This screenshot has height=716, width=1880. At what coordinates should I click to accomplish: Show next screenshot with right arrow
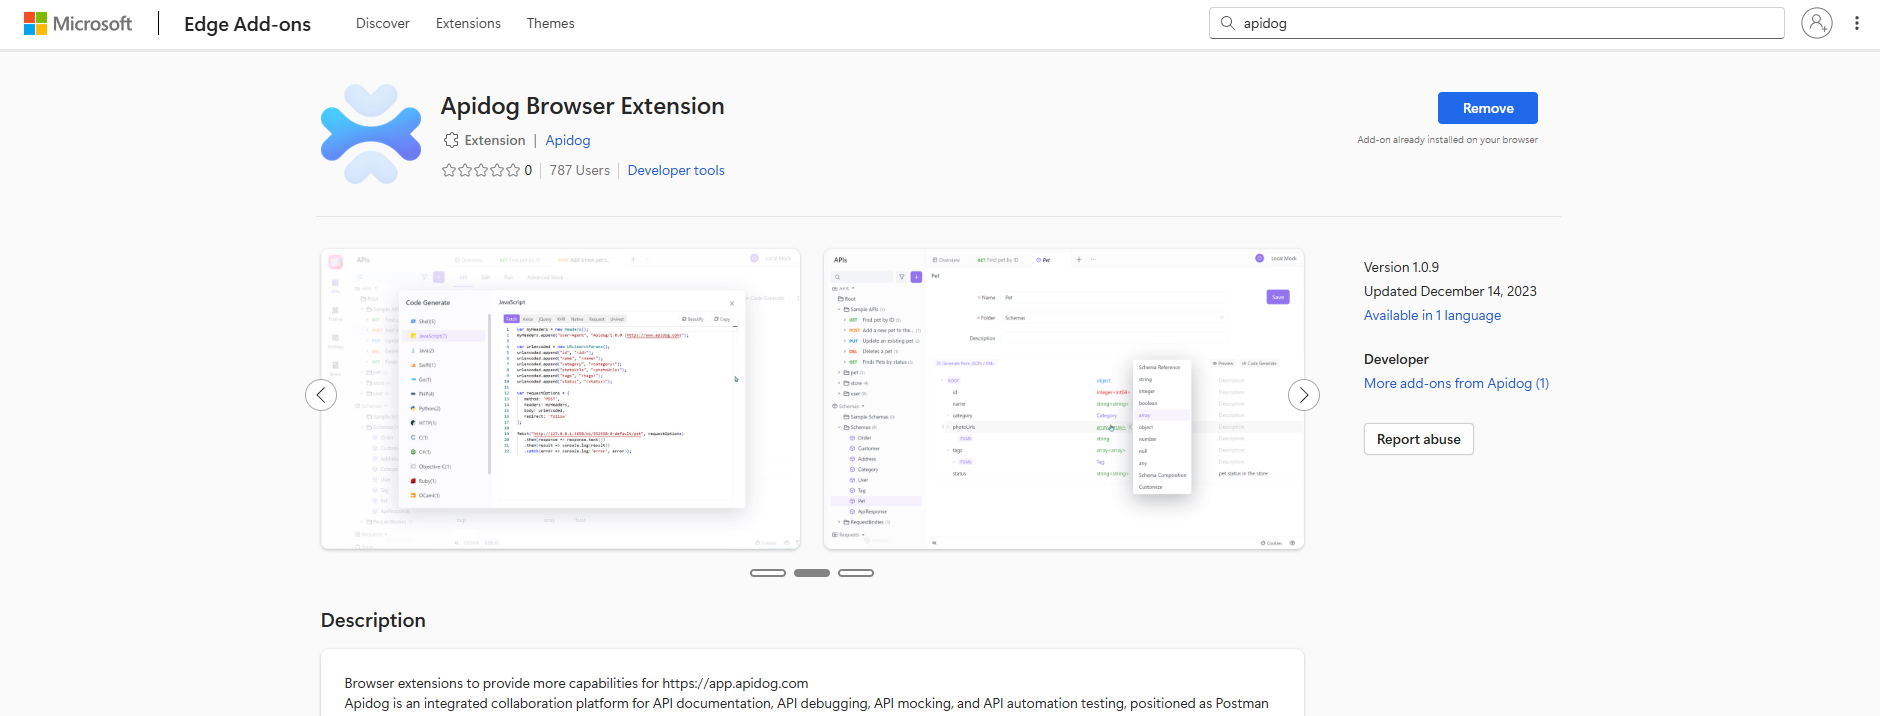(1304, 395)
